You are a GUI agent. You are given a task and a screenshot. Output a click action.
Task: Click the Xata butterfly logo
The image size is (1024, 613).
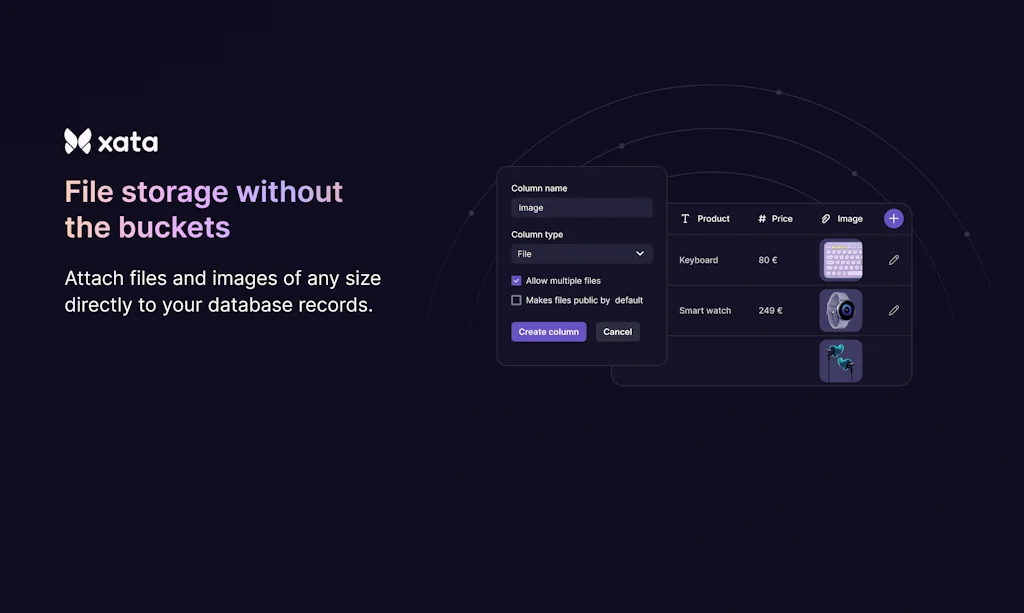point(78,142)
